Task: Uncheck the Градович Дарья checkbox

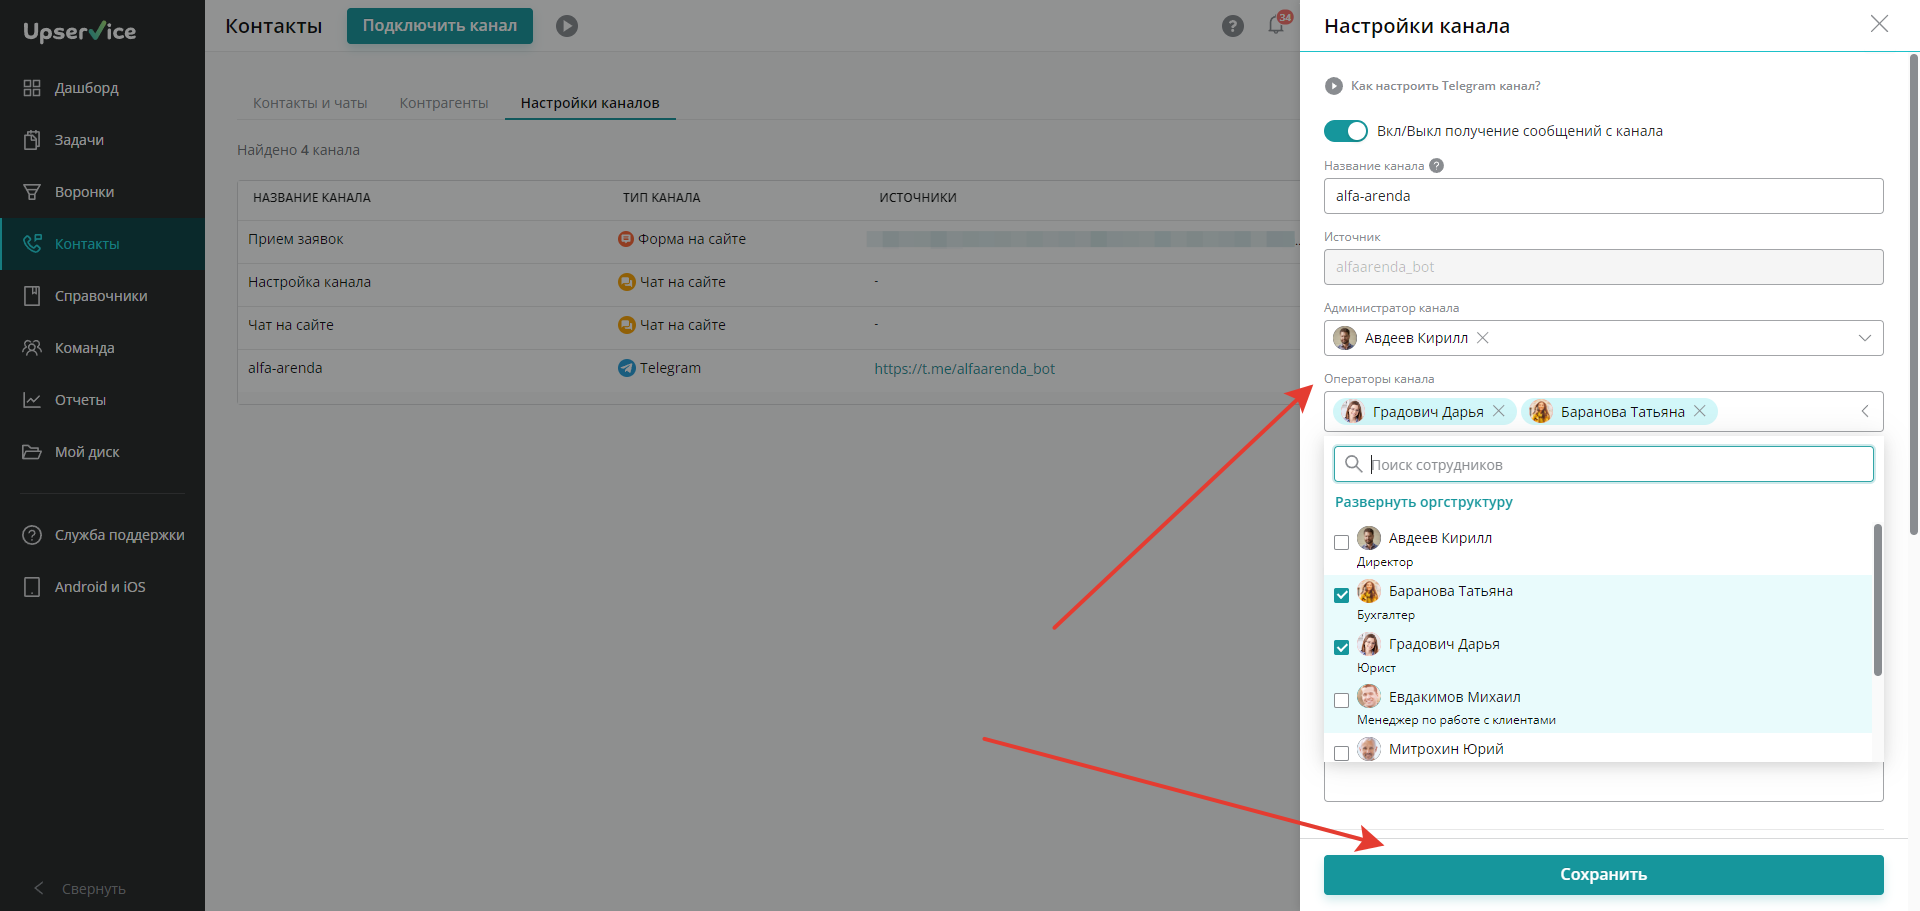Action: click(1342, 648)
